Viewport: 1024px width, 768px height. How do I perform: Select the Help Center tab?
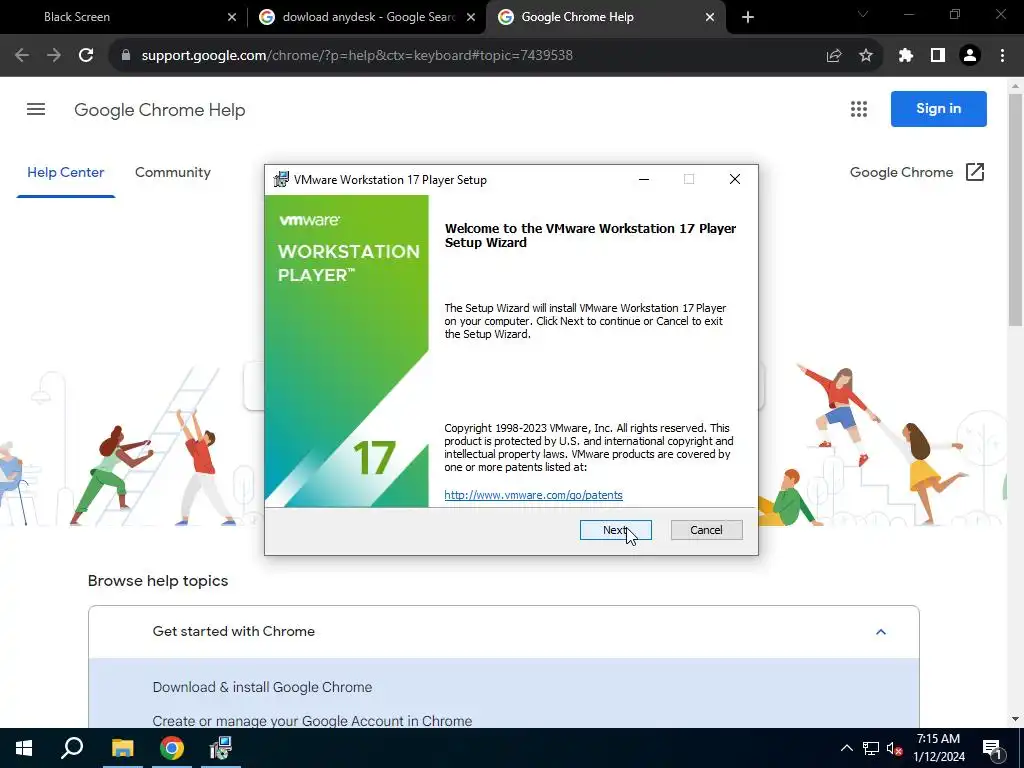click(65, 172)
